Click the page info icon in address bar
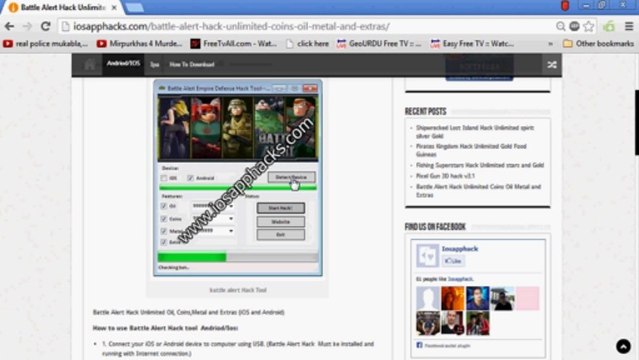The image size is (639, 360). (x=65, y=27)
